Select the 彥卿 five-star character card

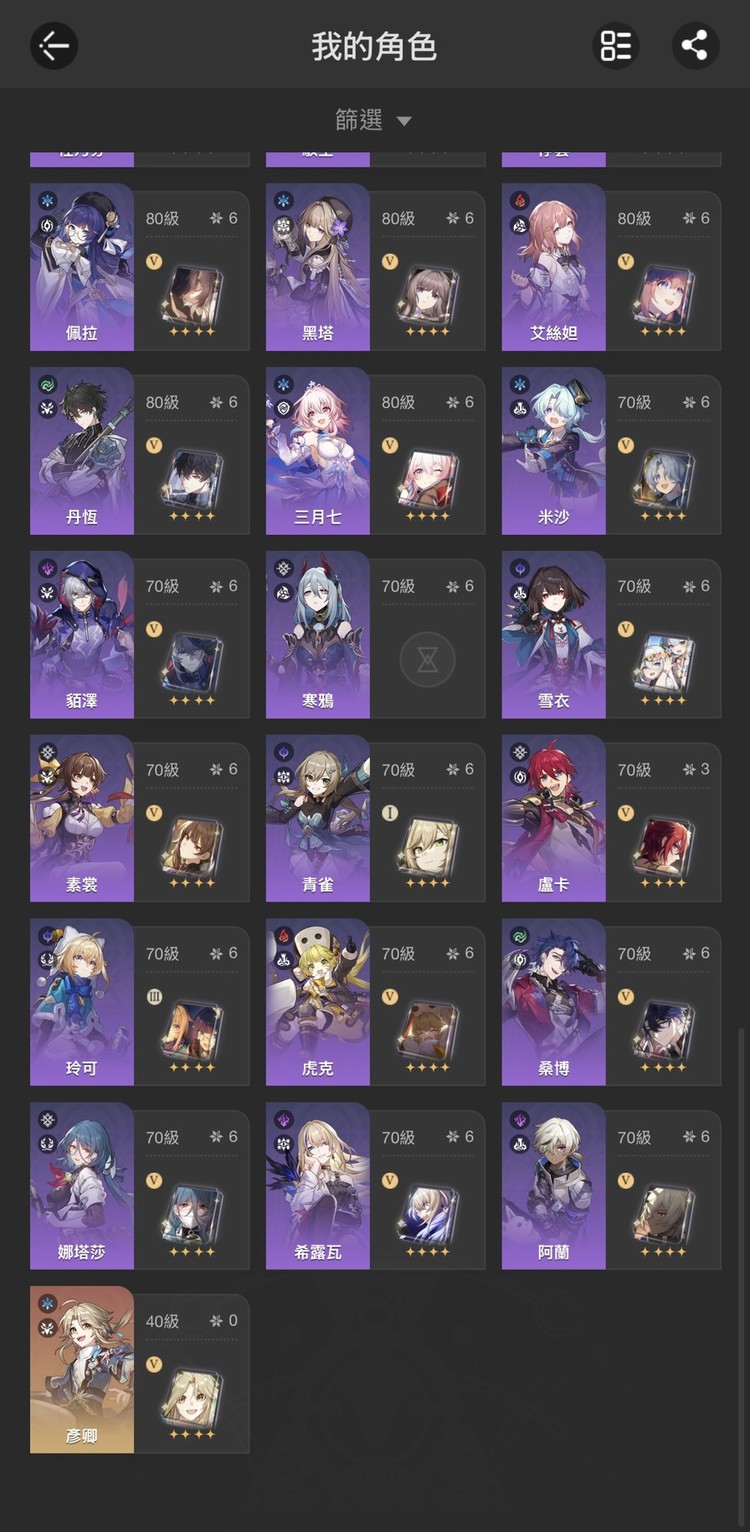pyautogui.click(x=140, y=1370)
